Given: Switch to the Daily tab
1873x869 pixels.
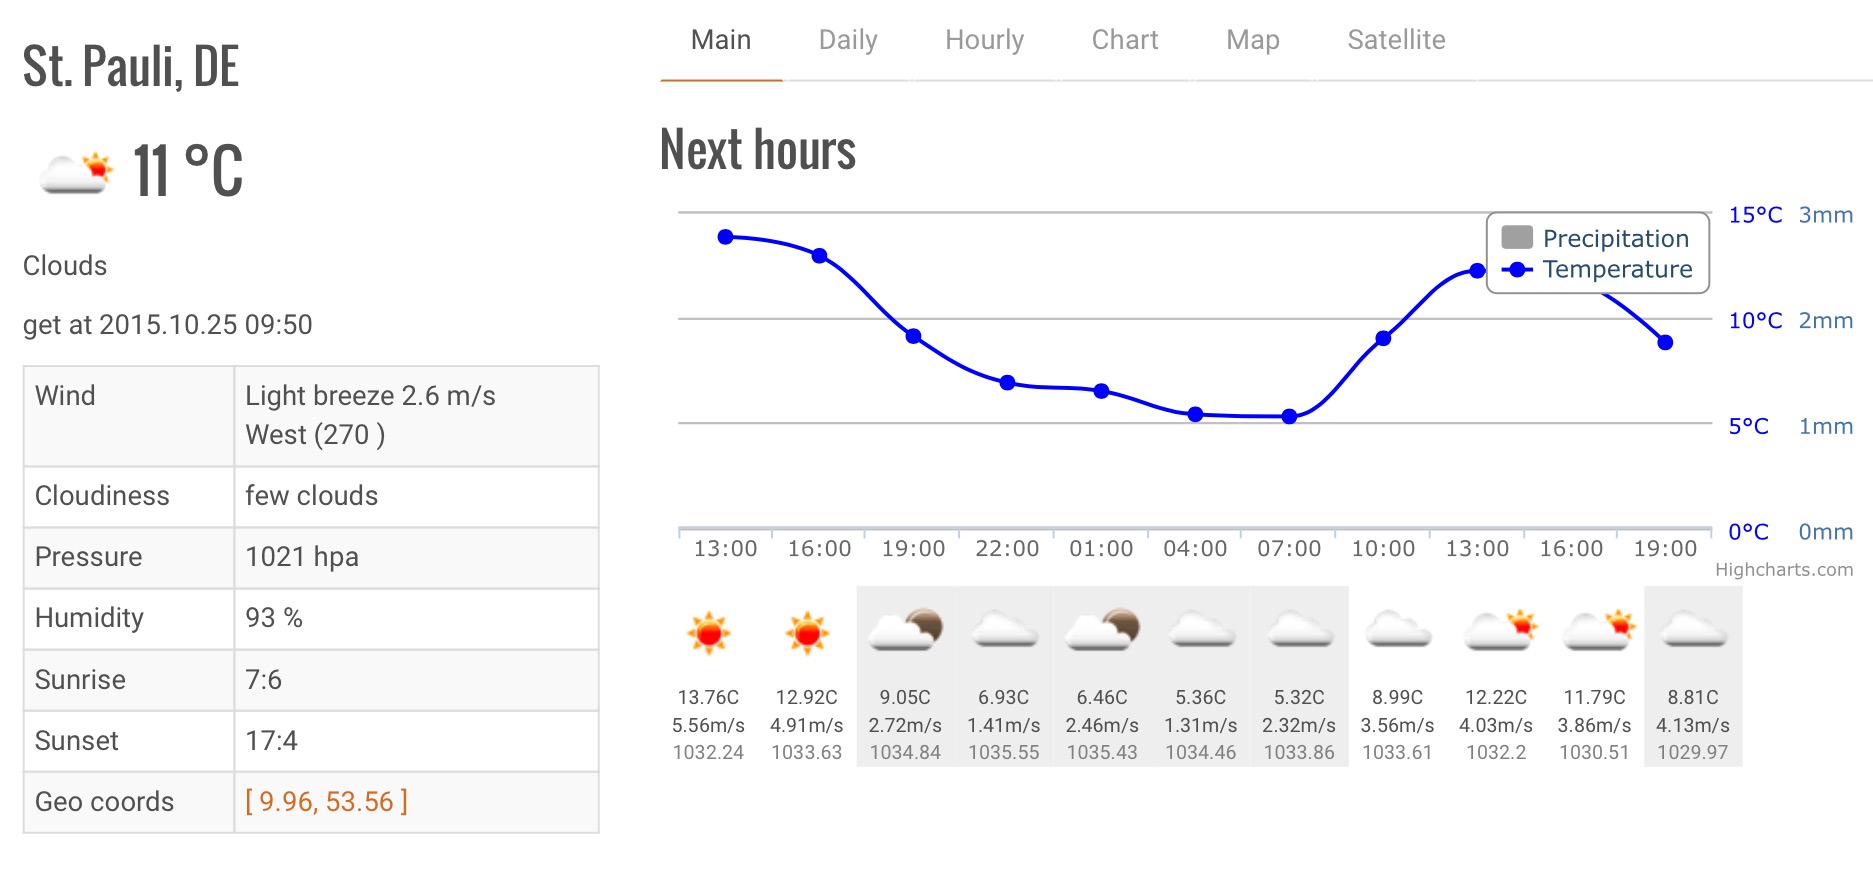Looking at the screenshot, I should click(848, 40).
